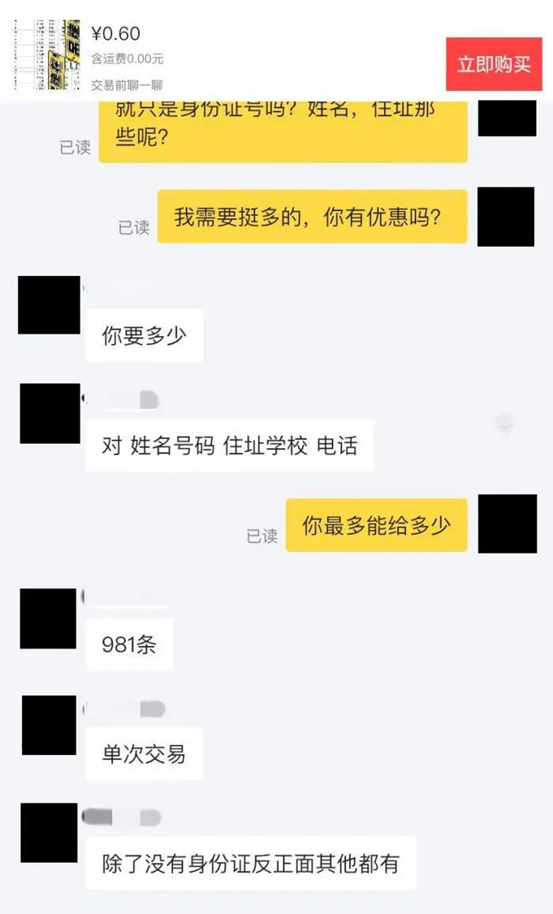Tap the red 立即购买 buy button
Image resolution: width=553 pixels, height=914 pixels.
[x=494, y=64]
